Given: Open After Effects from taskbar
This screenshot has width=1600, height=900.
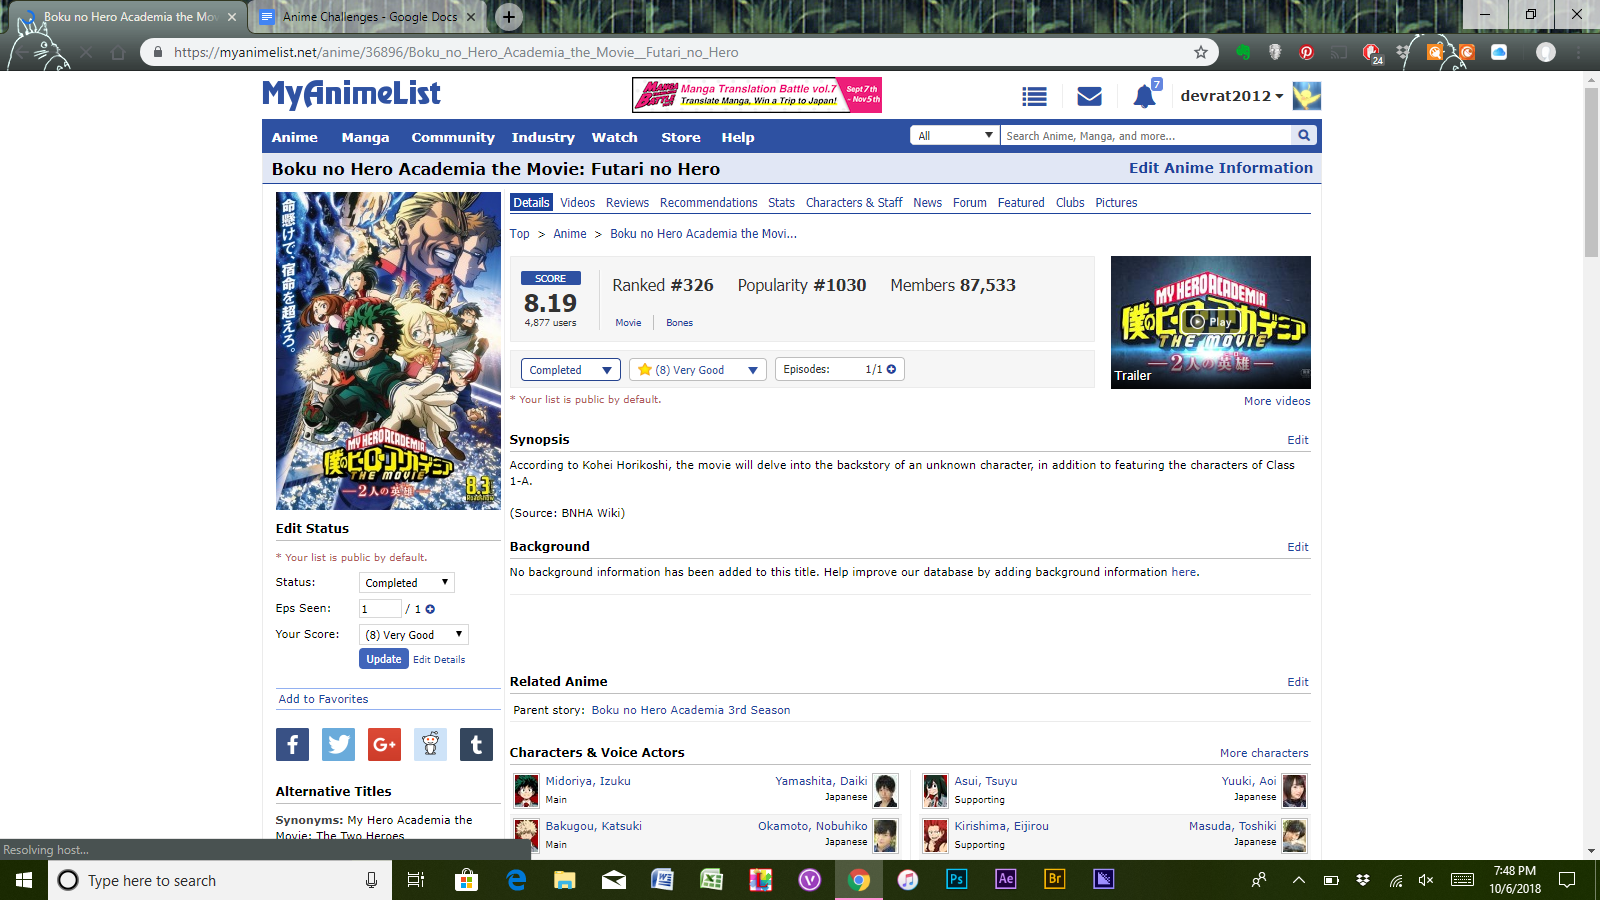Looking at the screenshot, I should pyautogui.click(x=1006, y=880).
